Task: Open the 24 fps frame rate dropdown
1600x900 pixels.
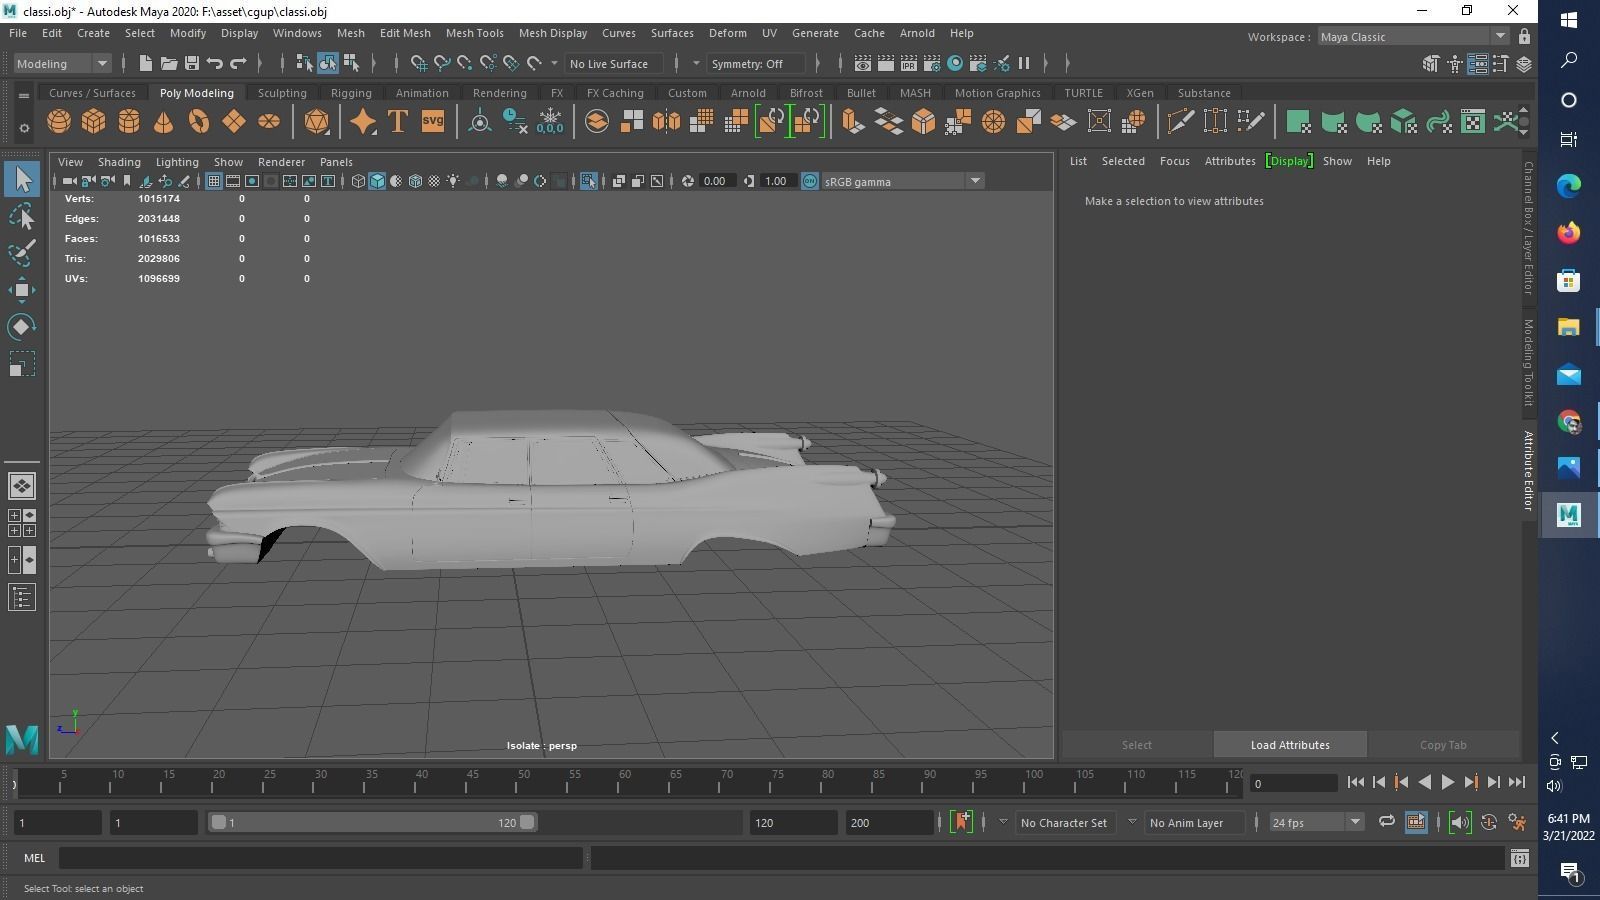Action: (x=1355, y=822)
